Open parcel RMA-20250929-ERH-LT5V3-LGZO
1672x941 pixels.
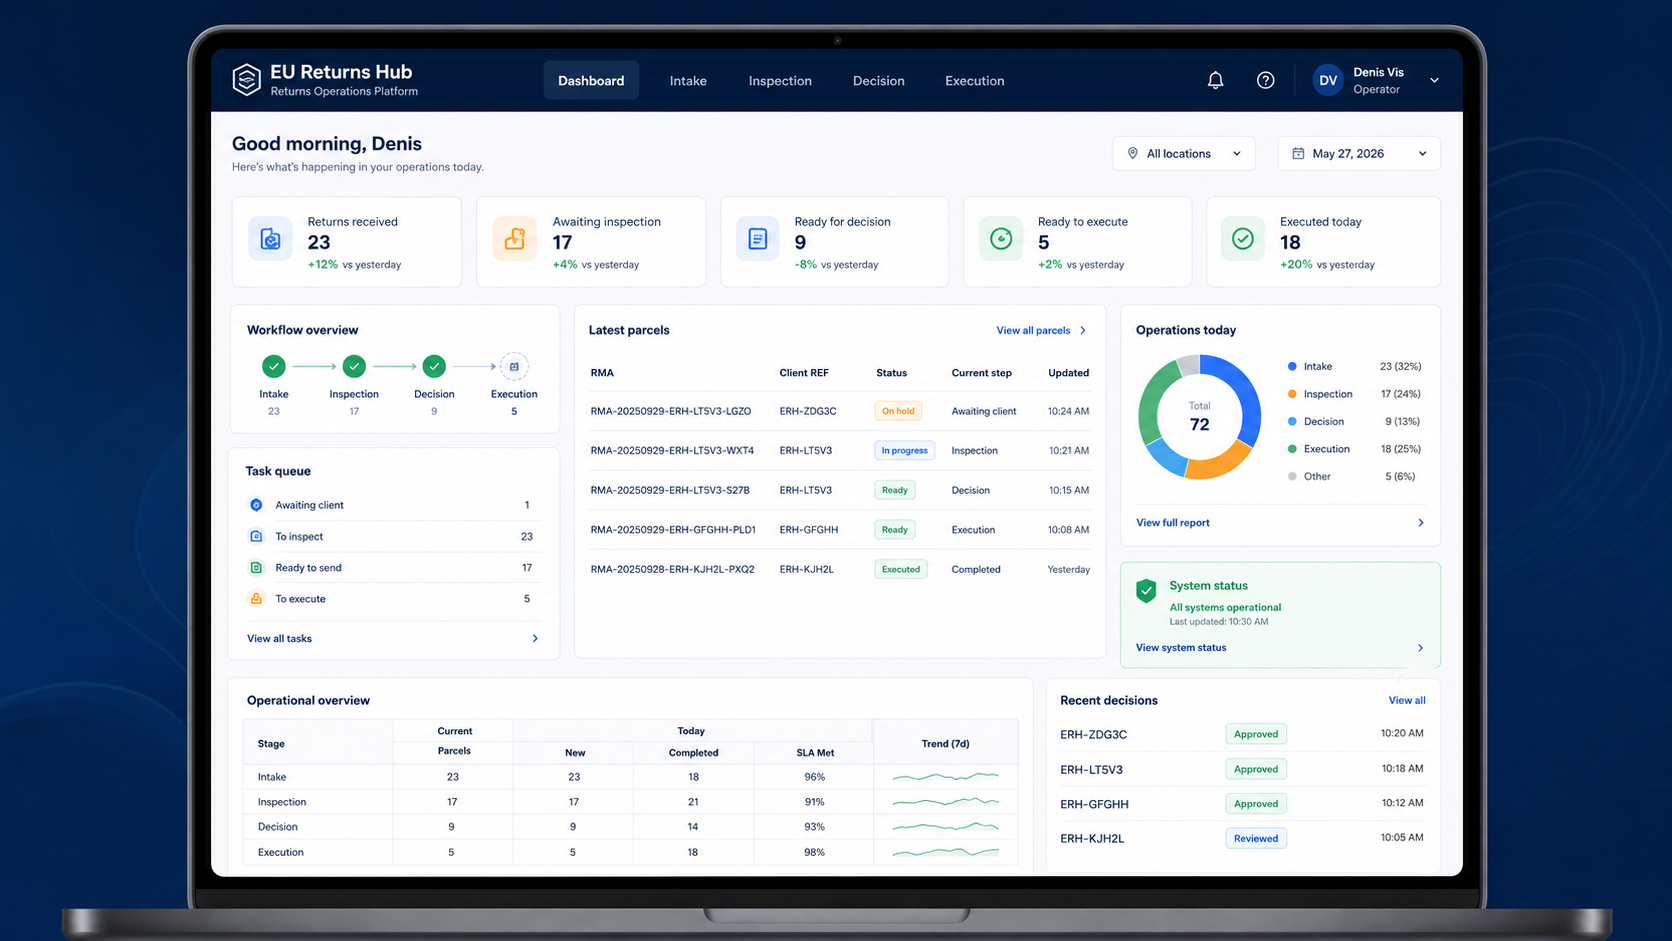point(670,411)
